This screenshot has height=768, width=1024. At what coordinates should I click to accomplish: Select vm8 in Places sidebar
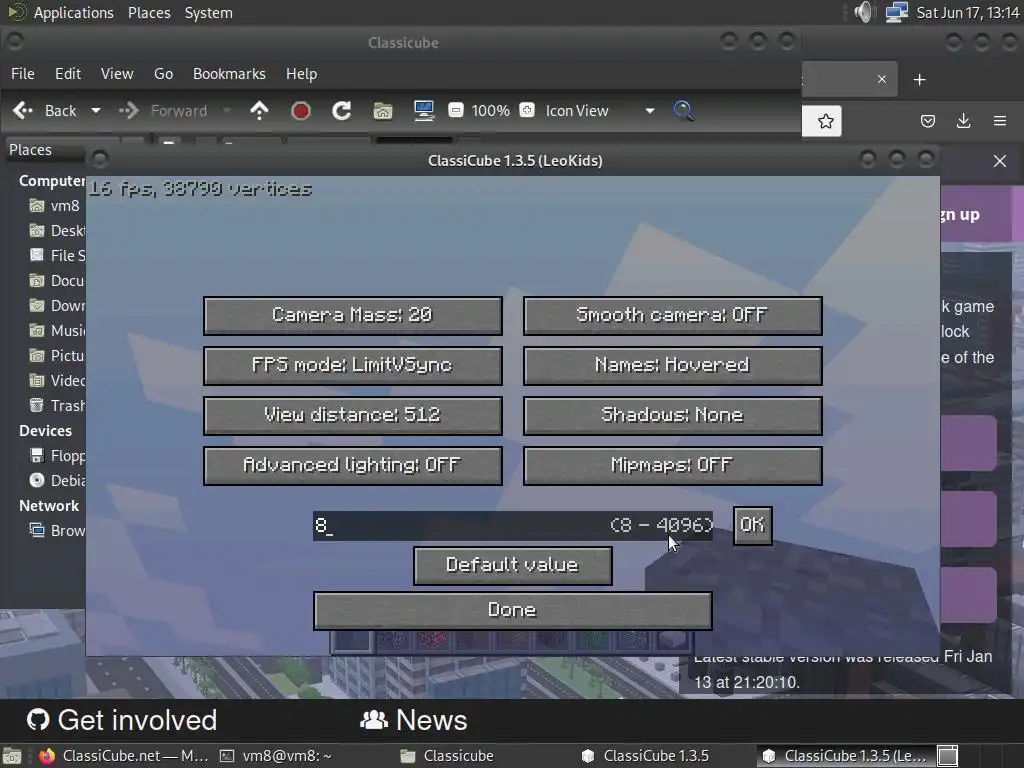(x=57, y=206)
